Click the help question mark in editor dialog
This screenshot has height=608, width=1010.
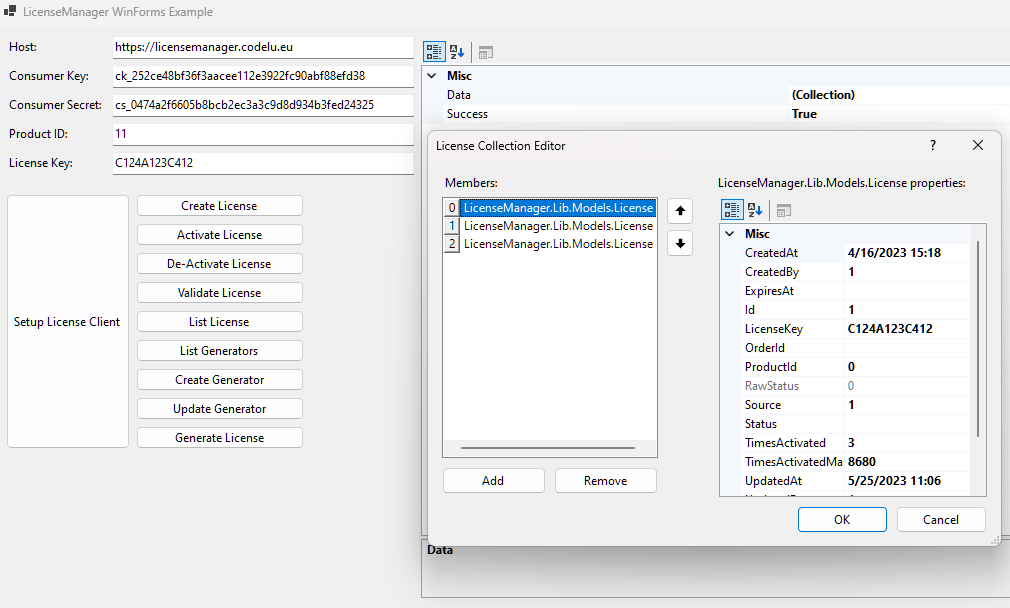[x=933, y=146]
